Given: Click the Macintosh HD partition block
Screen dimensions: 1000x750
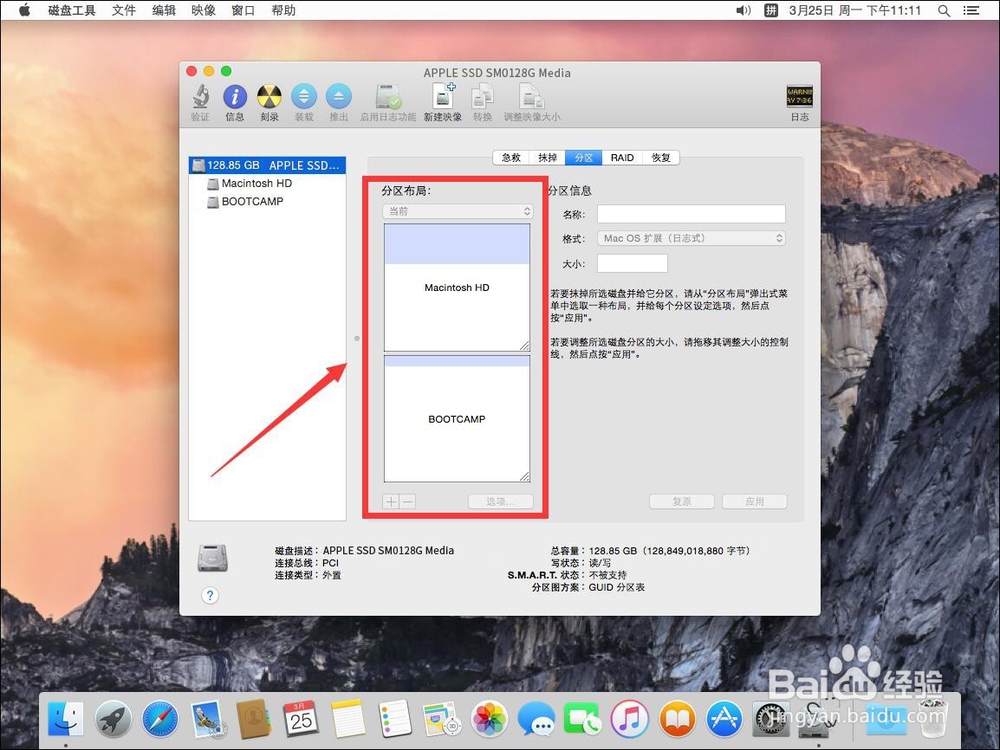Looking at the screenshot, I should [457, 288].
